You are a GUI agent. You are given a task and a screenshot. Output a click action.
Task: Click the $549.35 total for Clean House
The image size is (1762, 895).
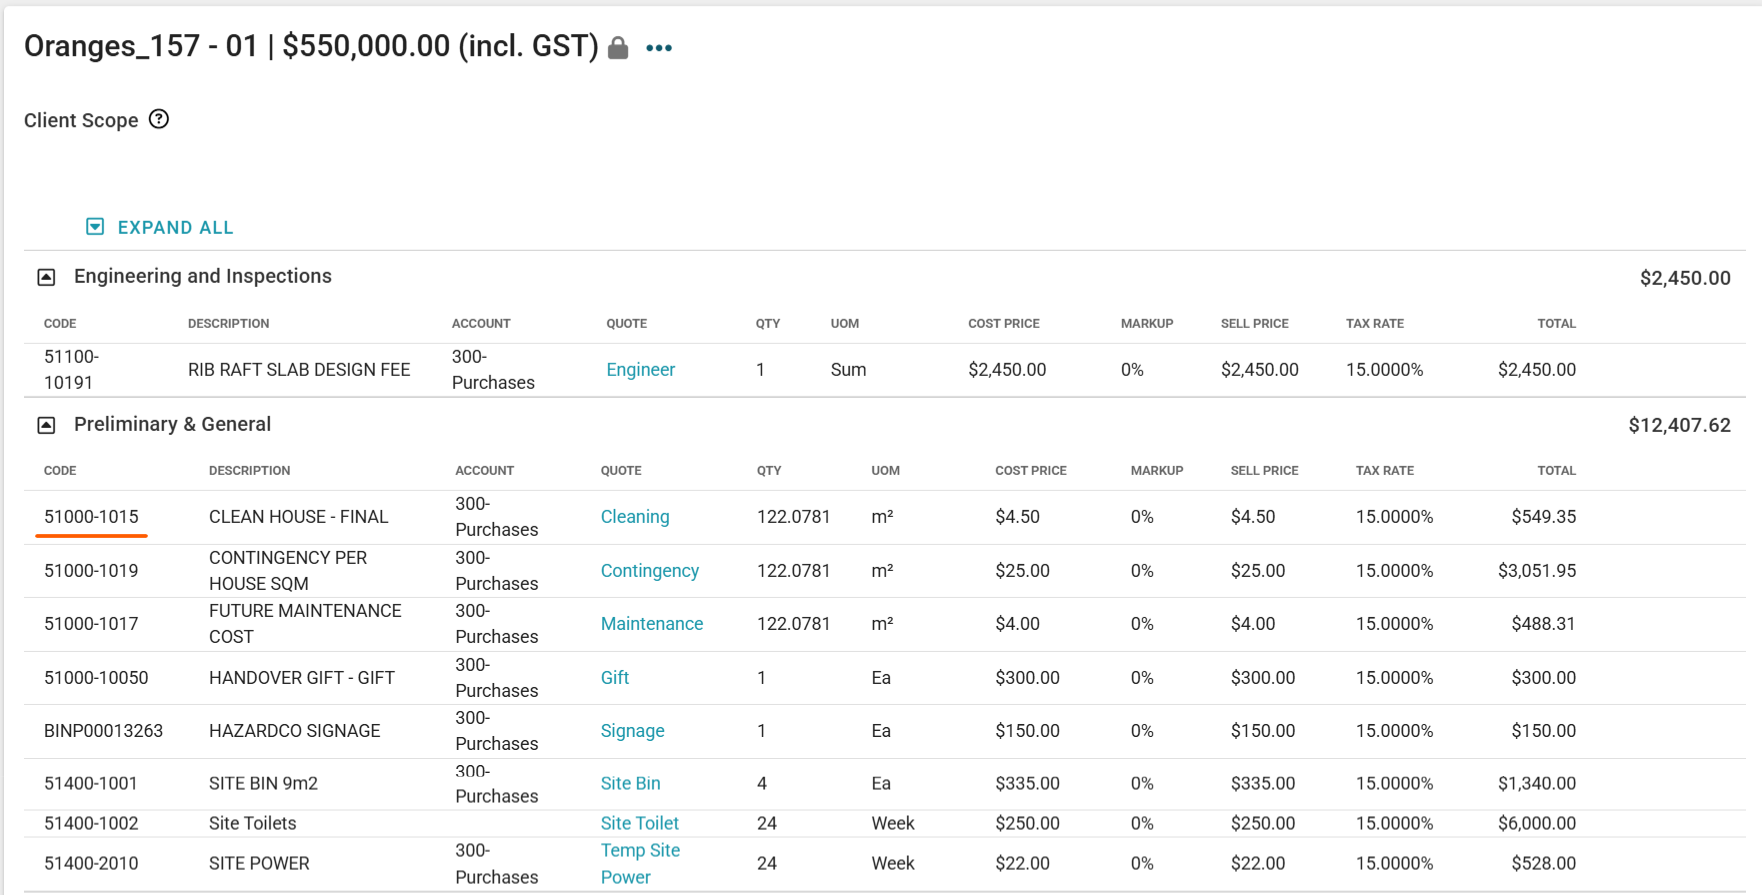pyautogui.click(x=1544, y=516)
